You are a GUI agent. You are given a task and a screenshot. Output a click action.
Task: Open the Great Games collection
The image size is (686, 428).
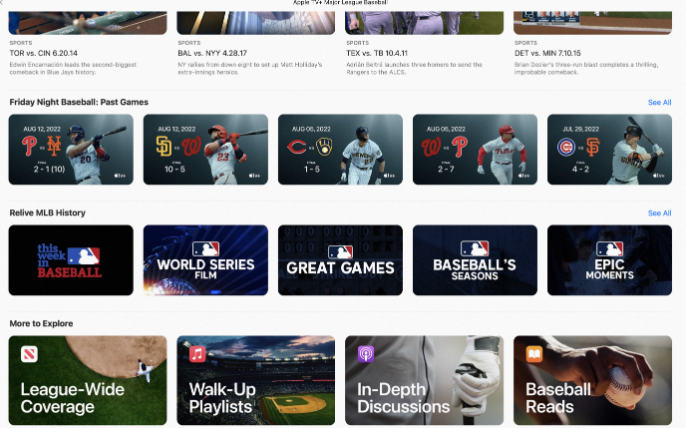coord(340,260)
